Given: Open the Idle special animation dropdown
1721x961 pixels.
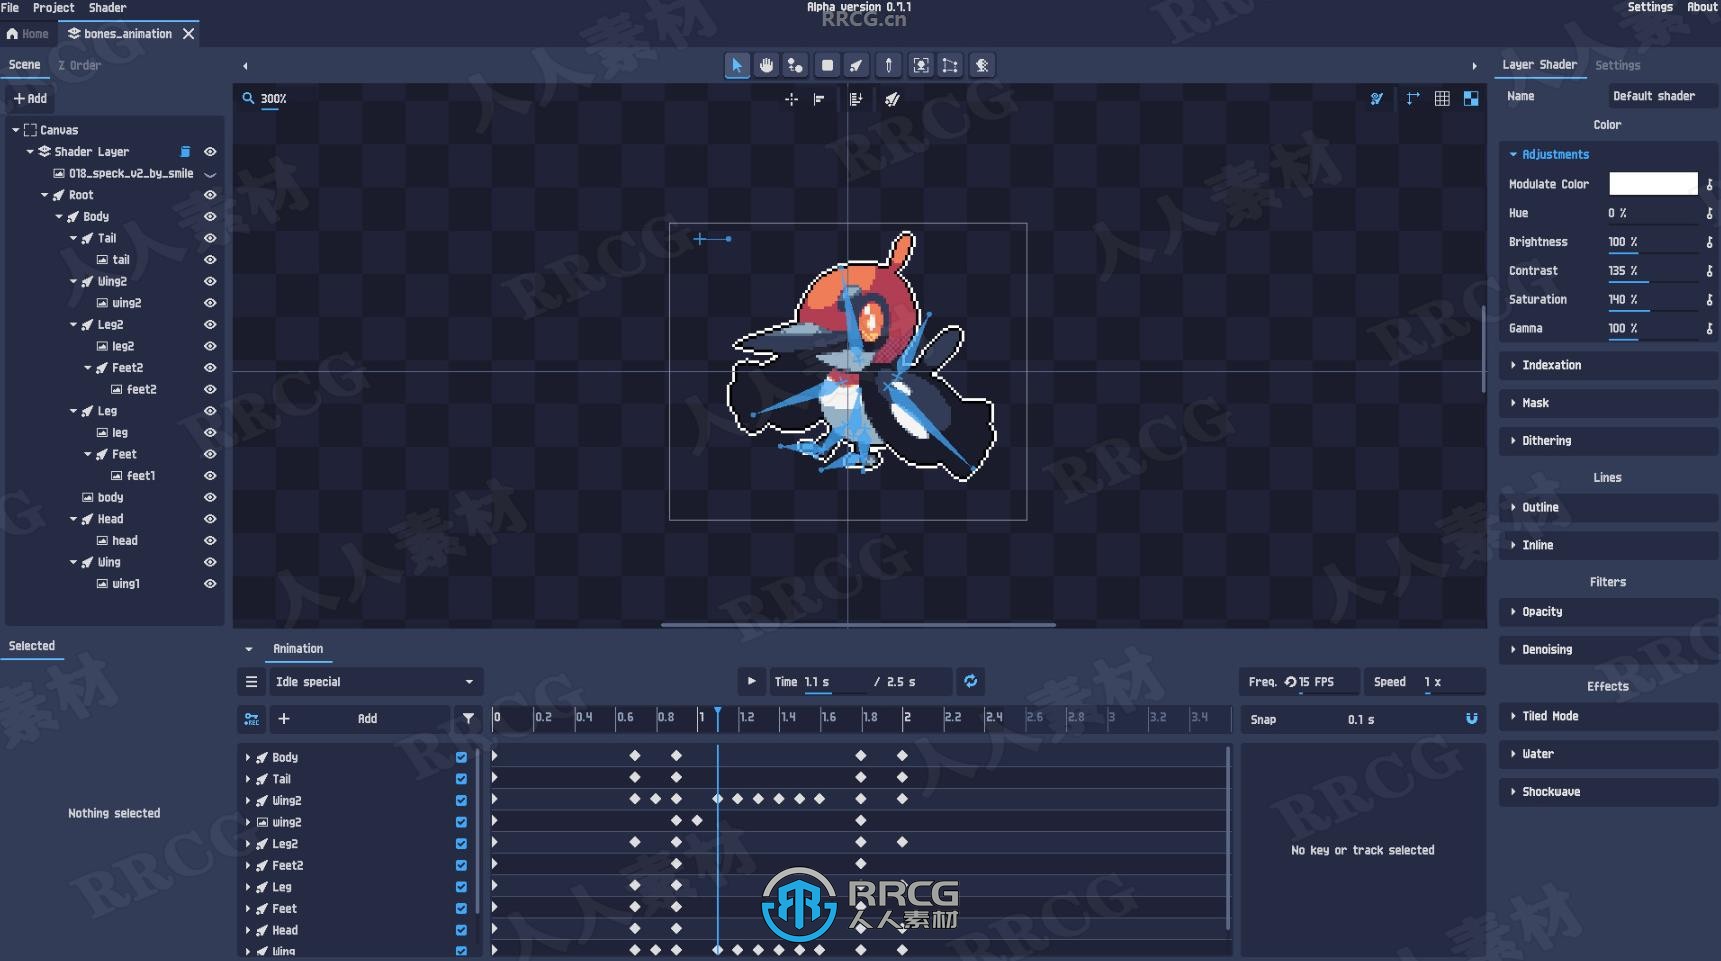Looking at the screenshot, I should (375, 682).
